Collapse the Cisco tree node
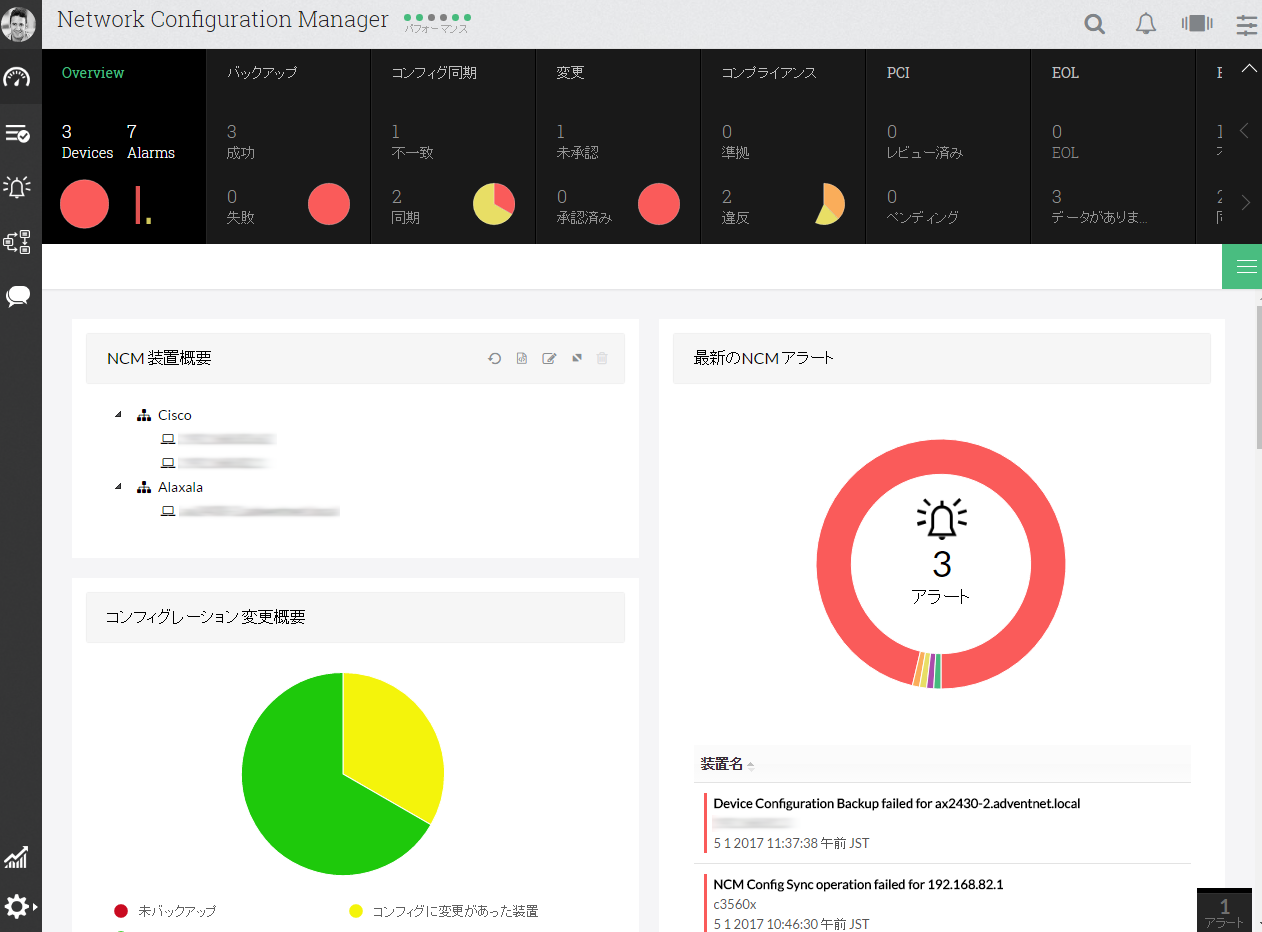Image resolution: width=1262 pixels, height=932 pixels. click(118, 414)
